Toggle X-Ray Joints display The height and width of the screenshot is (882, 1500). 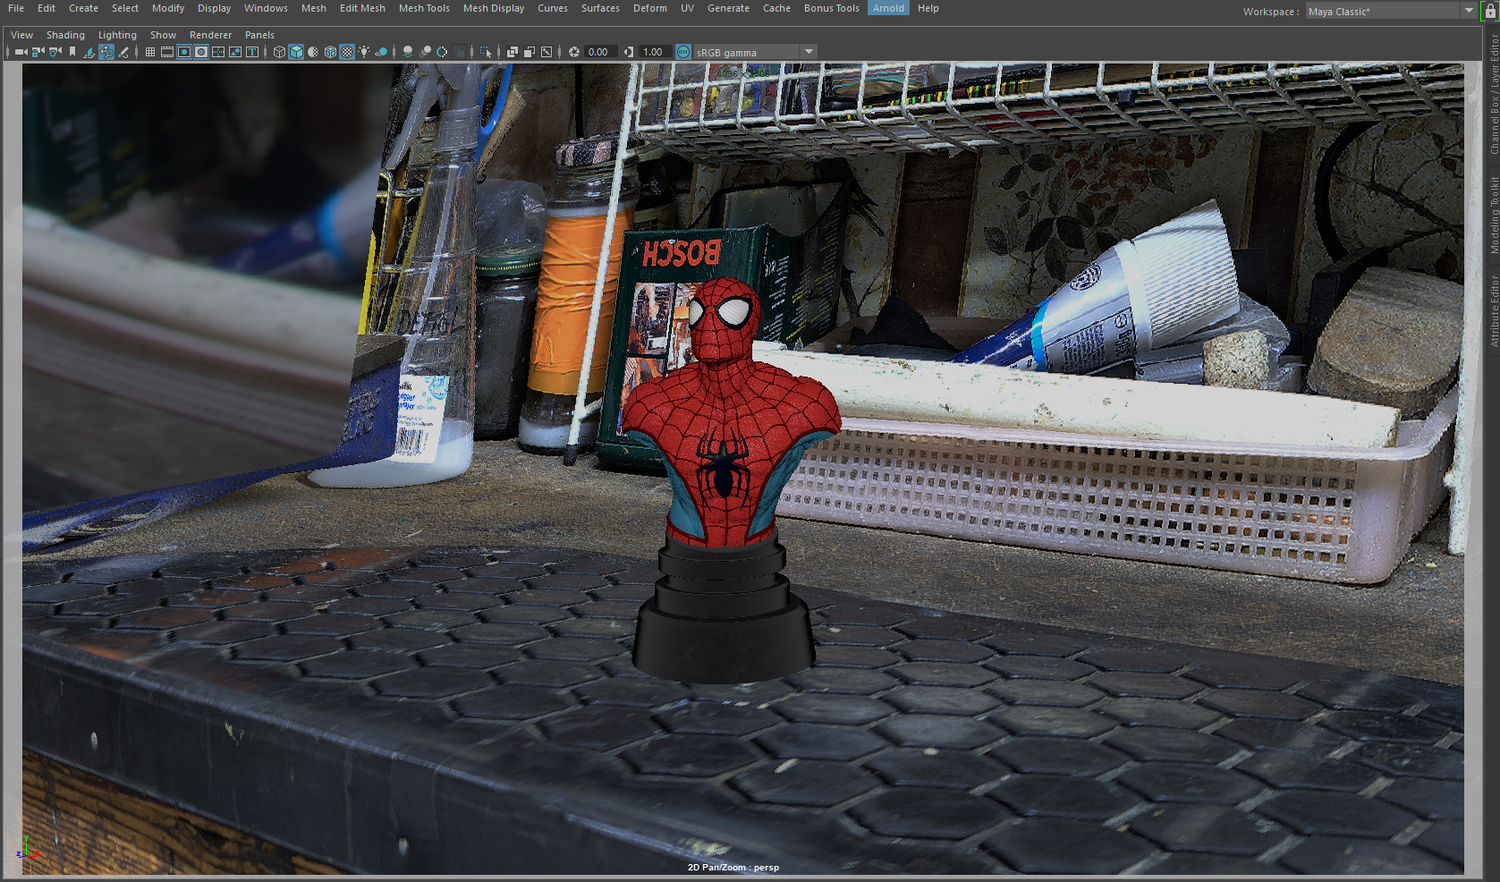[x=546, y=52]
